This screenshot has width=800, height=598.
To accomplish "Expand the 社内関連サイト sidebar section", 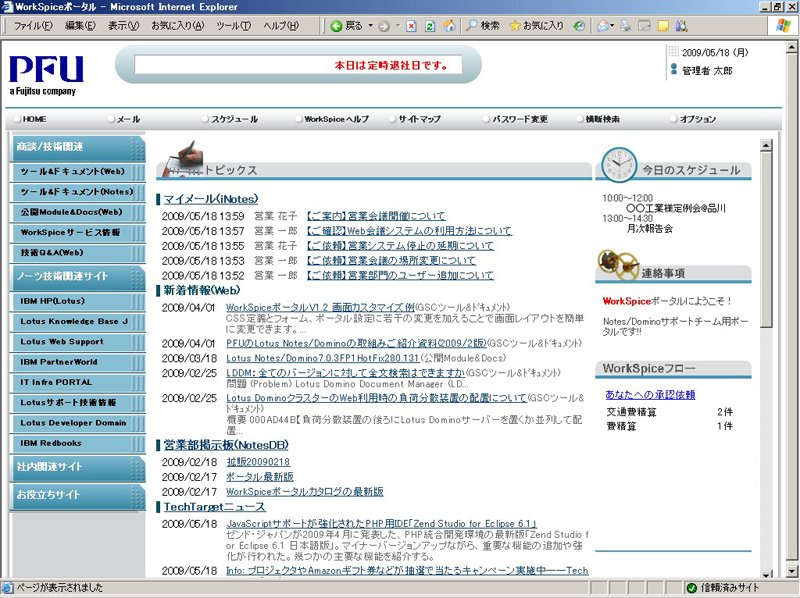I will point(78,468).
